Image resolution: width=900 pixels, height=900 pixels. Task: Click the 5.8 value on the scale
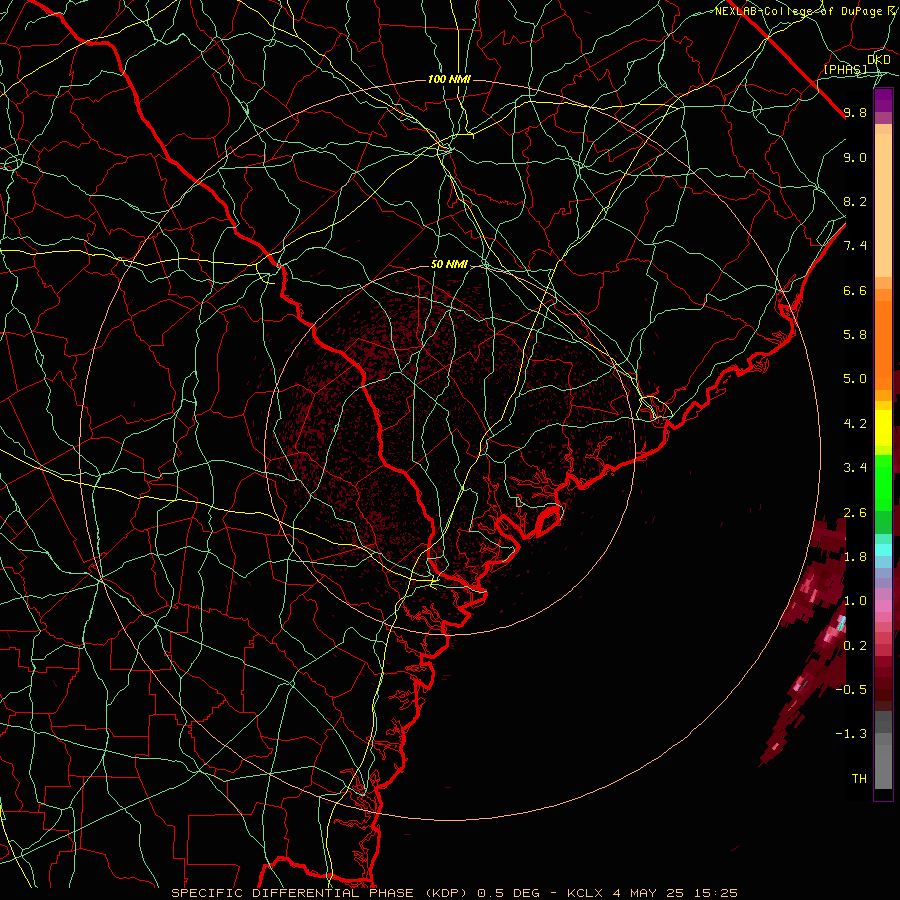[855, 335]
